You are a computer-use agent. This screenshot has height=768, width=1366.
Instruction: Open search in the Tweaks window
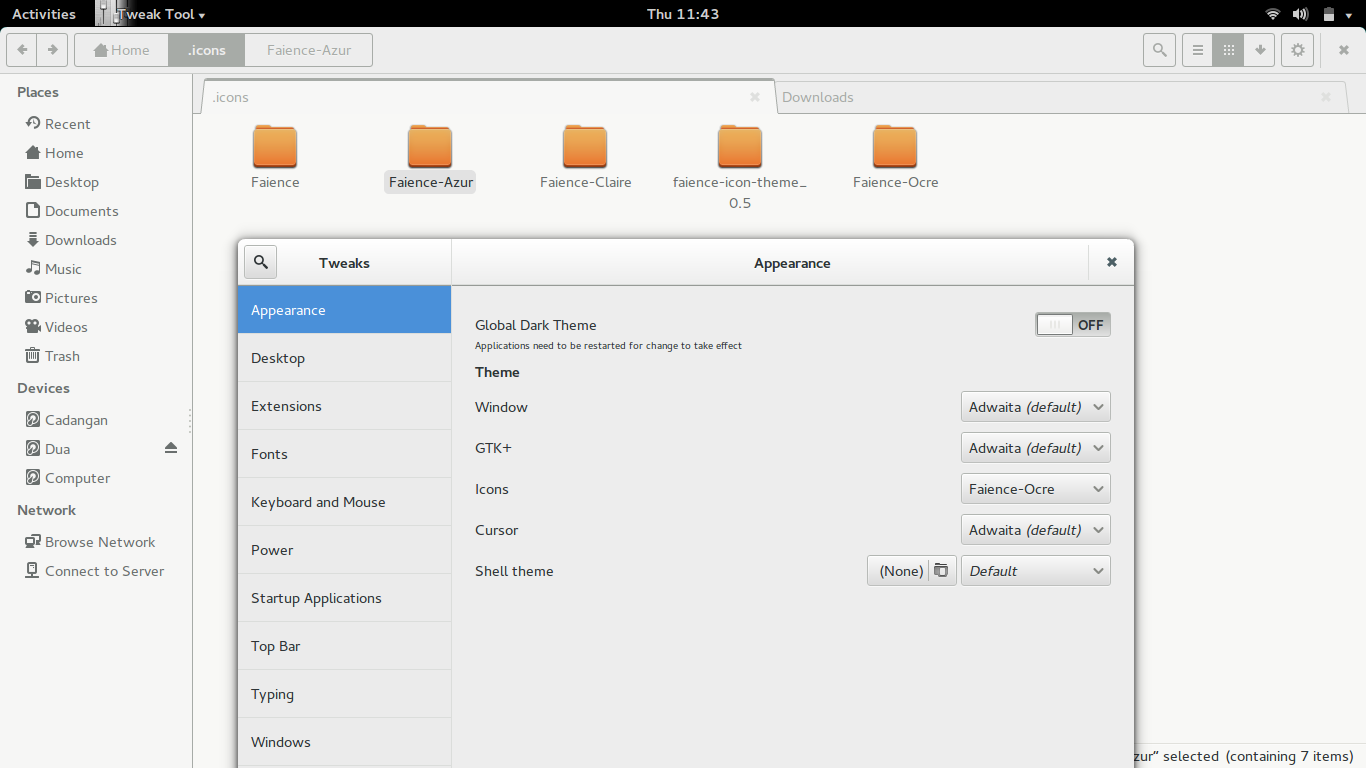click(x=260, y=261)
